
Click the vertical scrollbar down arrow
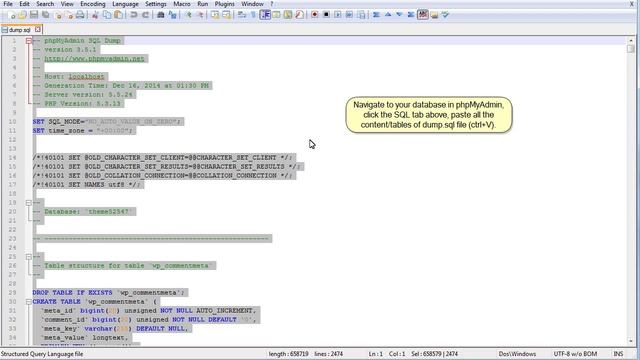tap(631, 341)
